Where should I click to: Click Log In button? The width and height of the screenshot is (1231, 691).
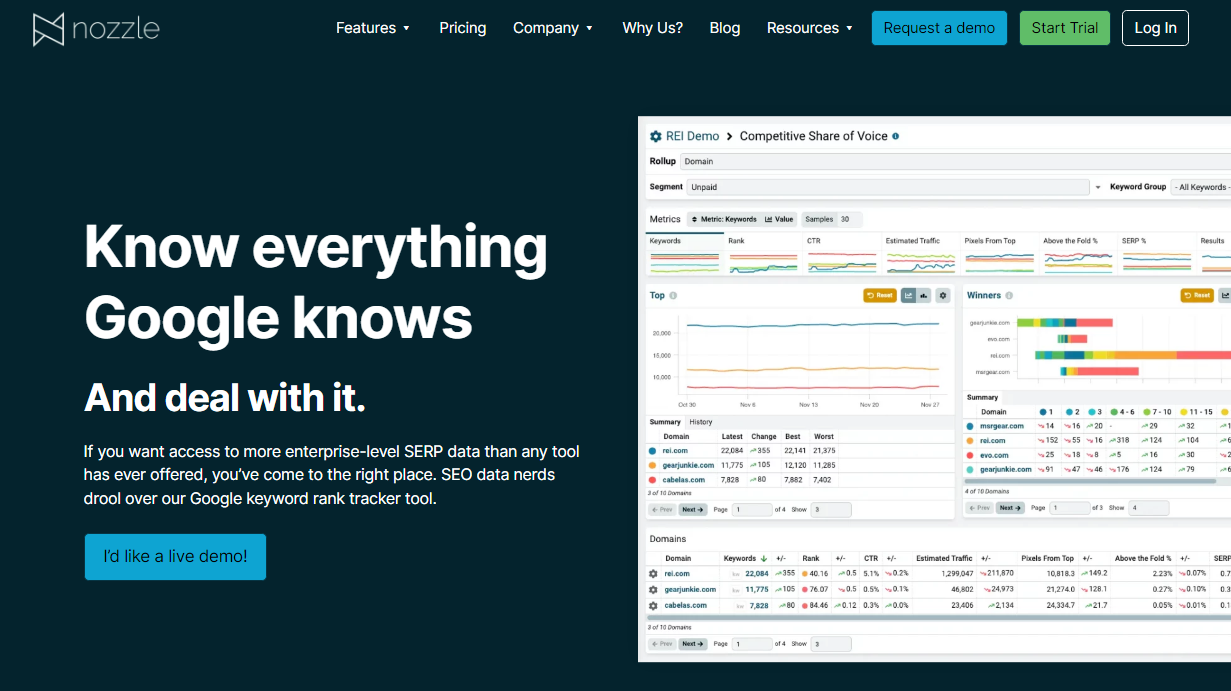(1155, 28)
